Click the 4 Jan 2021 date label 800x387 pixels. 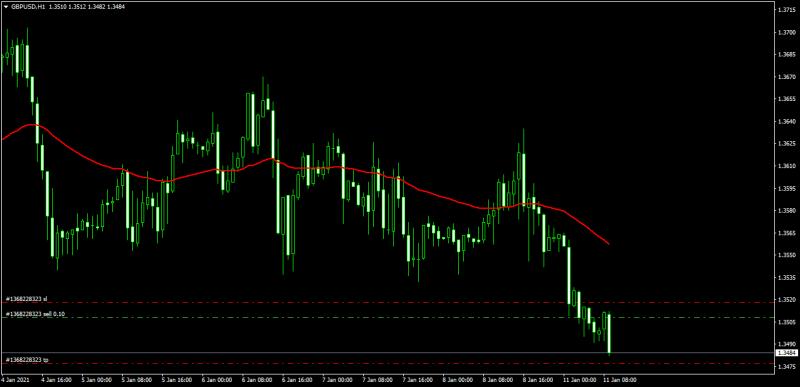(13, 380)
